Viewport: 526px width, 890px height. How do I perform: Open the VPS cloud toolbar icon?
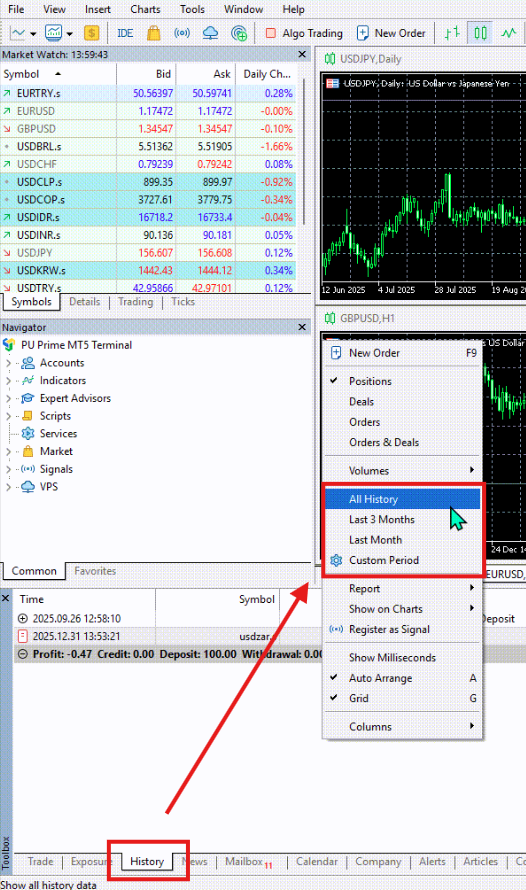[211, 33]
